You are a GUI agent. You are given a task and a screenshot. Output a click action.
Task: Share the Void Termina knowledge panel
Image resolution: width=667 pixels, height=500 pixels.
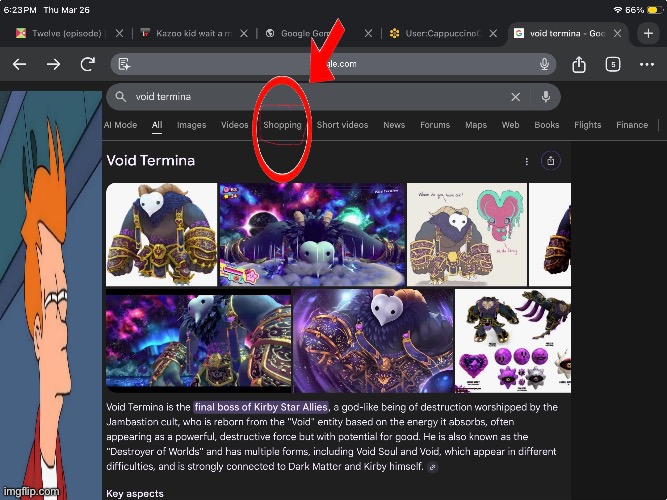pyautogui.click(x=550, y=161)
